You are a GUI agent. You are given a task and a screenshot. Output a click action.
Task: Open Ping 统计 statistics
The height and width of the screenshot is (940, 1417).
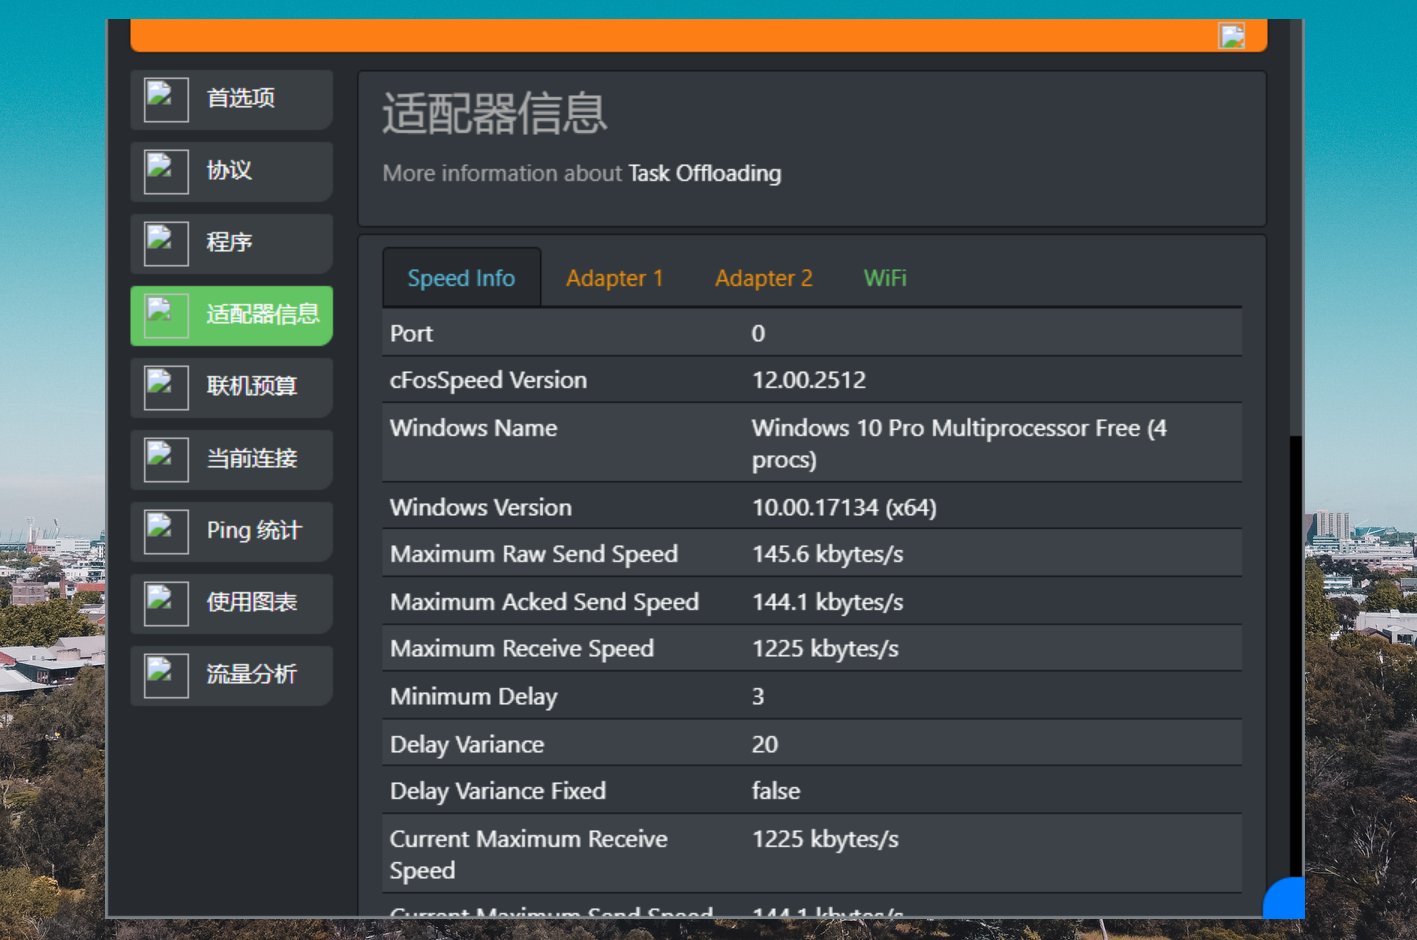[231, 532]
